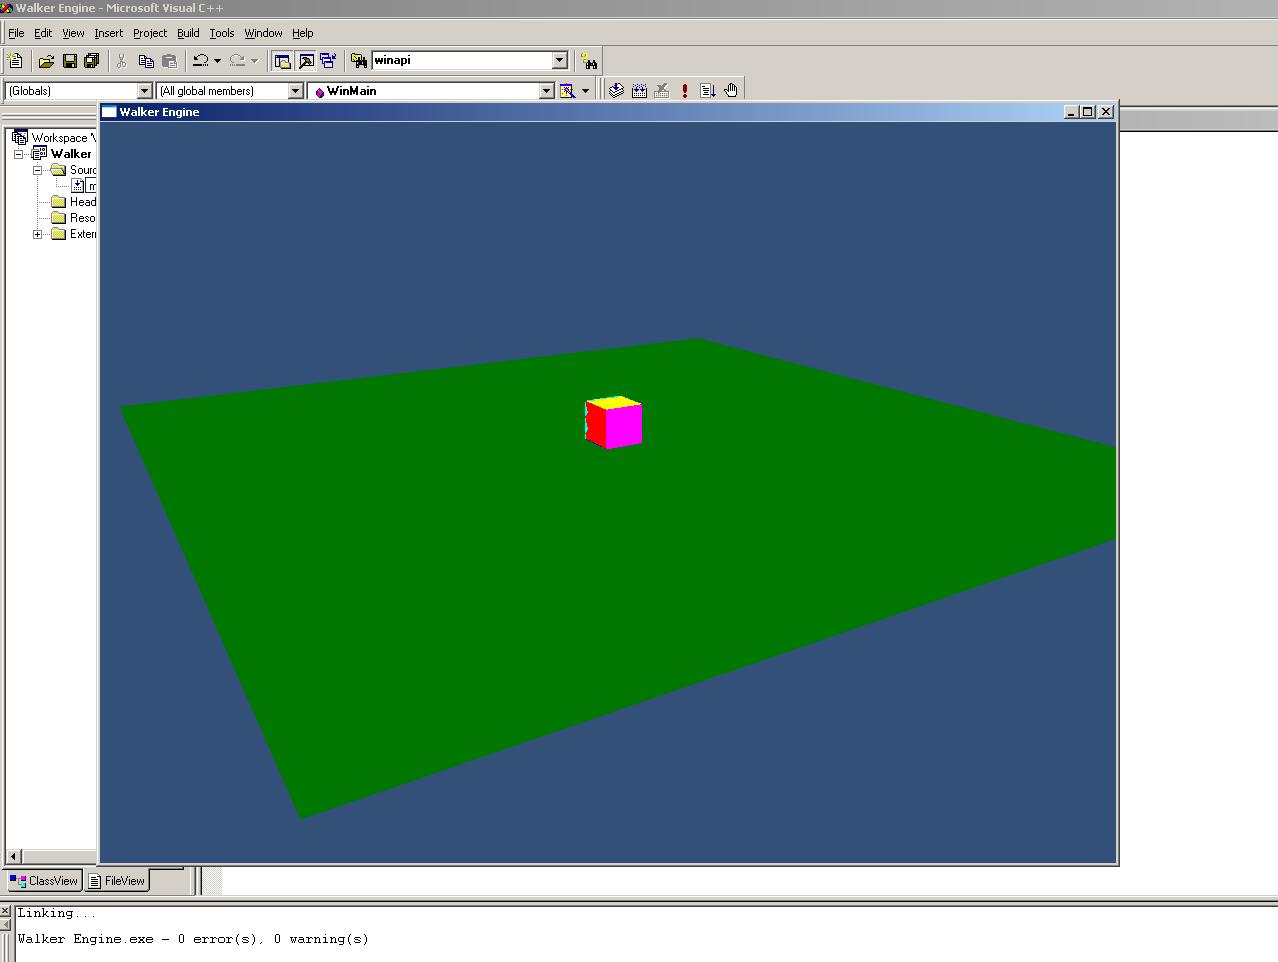This screenshot has height=962, width=1278.
Task: Collapse the Walker project tree node
Action: pyautogui.click(x=18, y=154)
